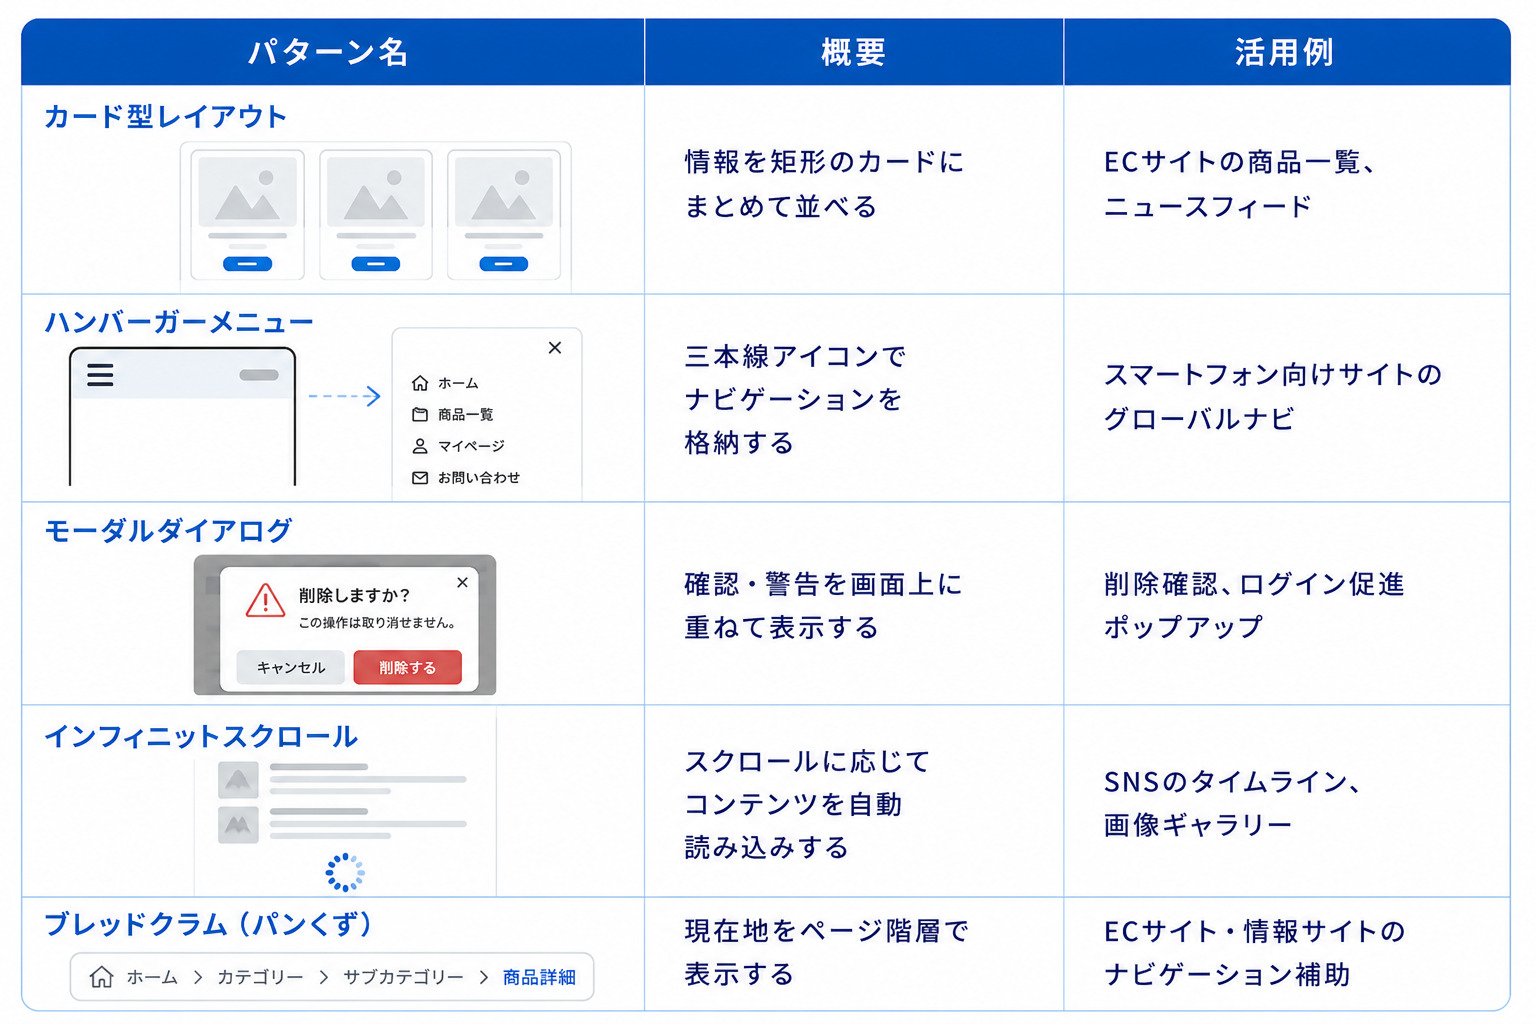
Task: Click ホーム in the breadcrumb trail
Action: (152, 977)
